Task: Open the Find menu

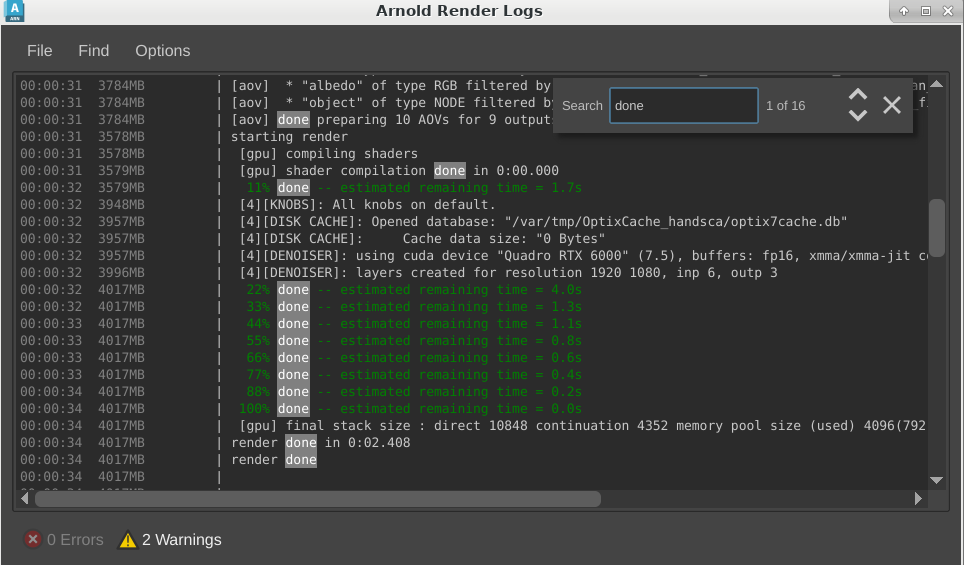Action: (93, 50)
